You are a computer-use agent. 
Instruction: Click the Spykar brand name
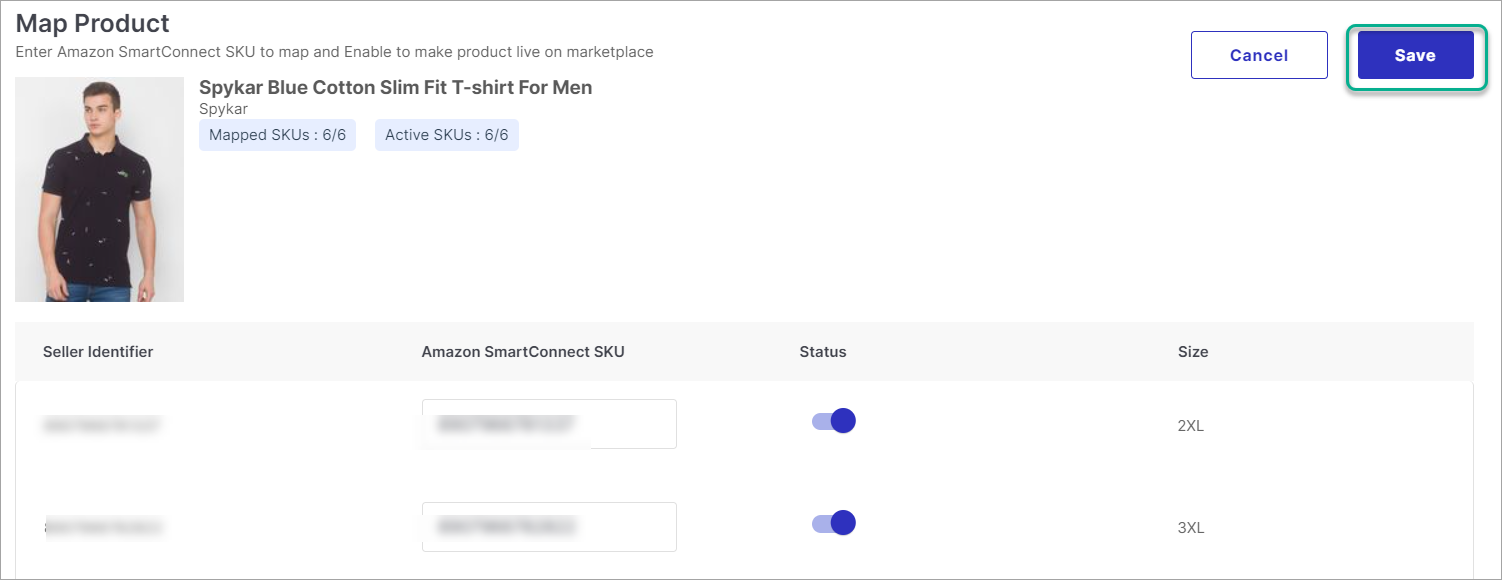223,109
